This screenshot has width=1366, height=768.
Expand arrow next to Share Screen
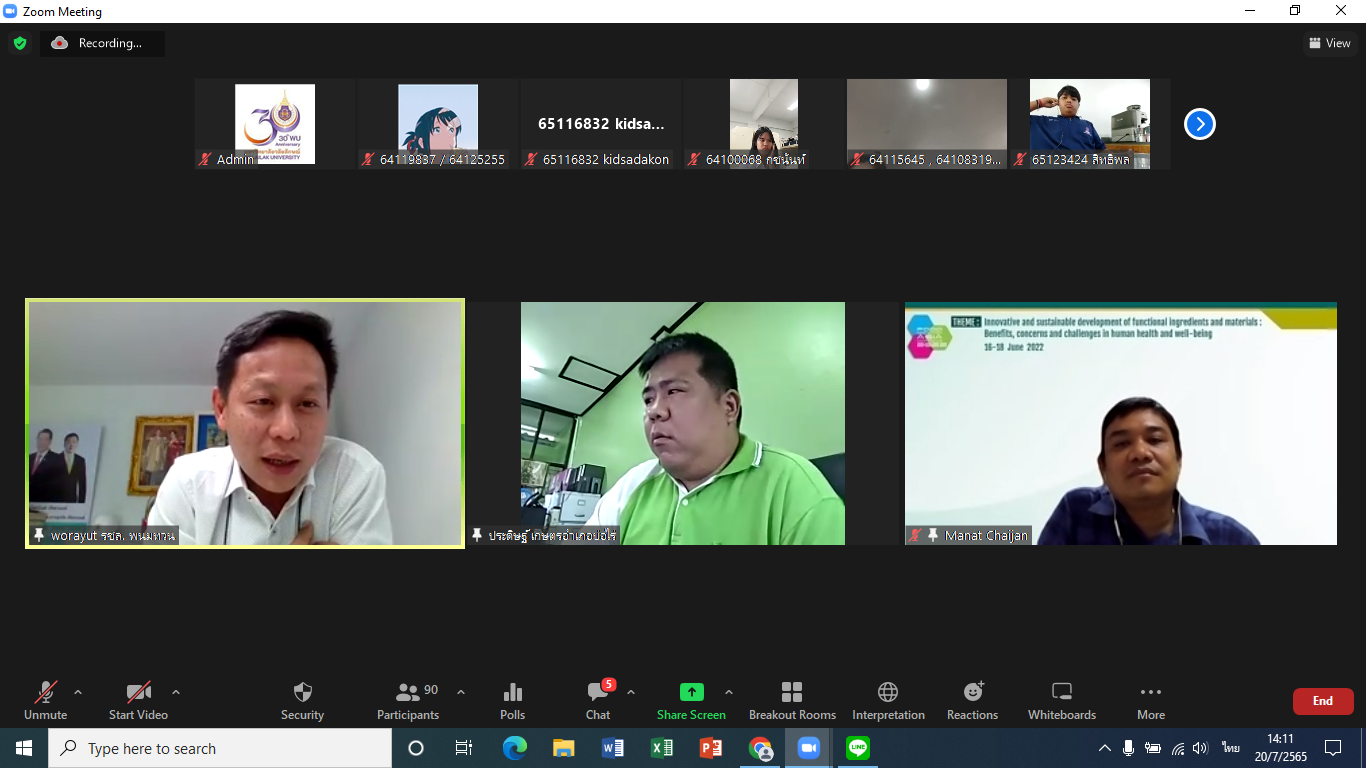(729, 692)
